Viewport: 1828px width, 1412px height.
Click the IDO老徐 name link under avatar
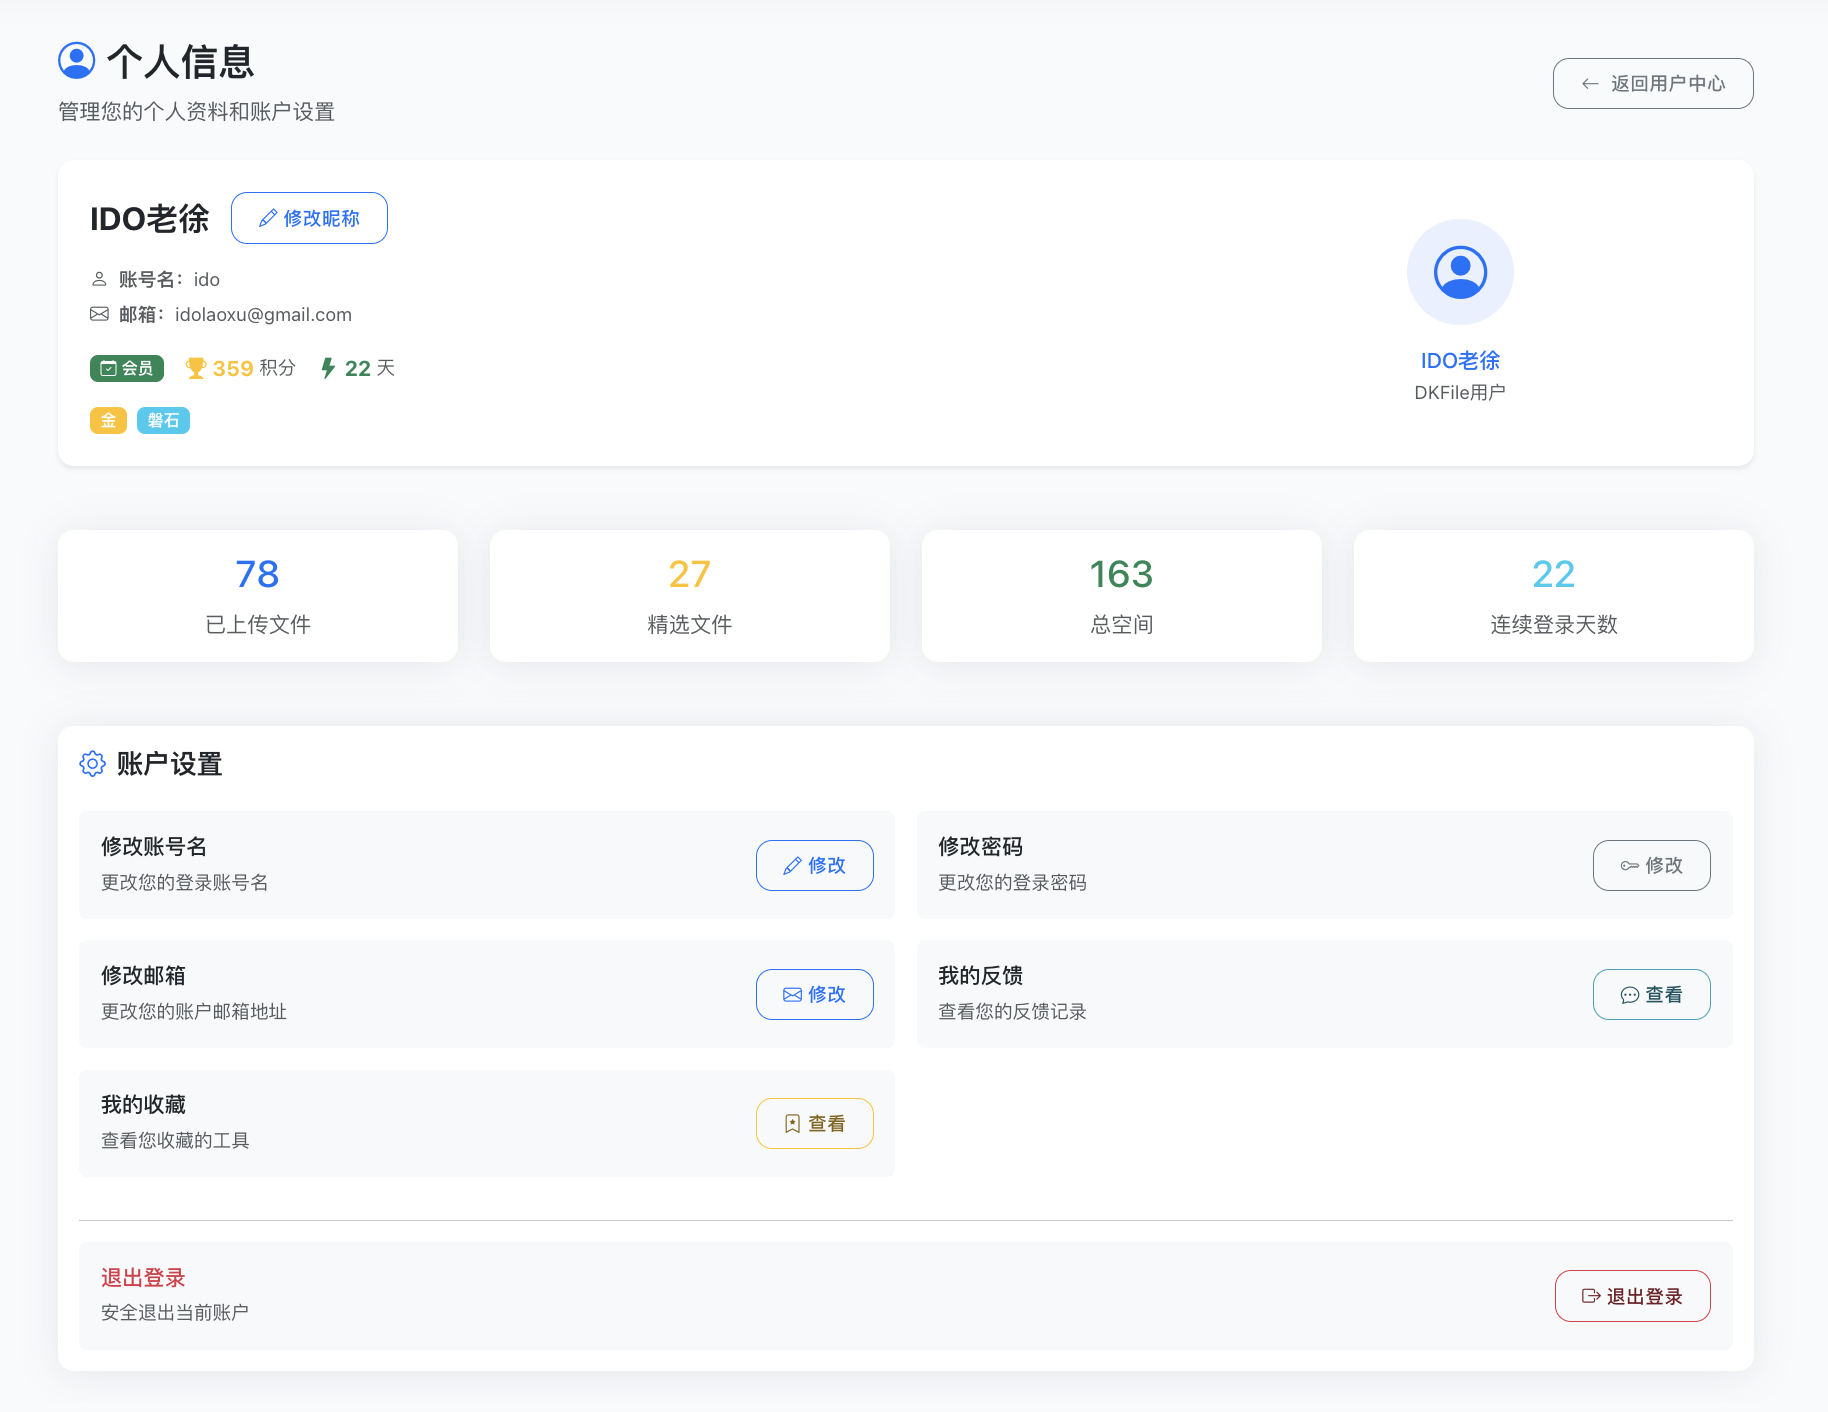1459,360
